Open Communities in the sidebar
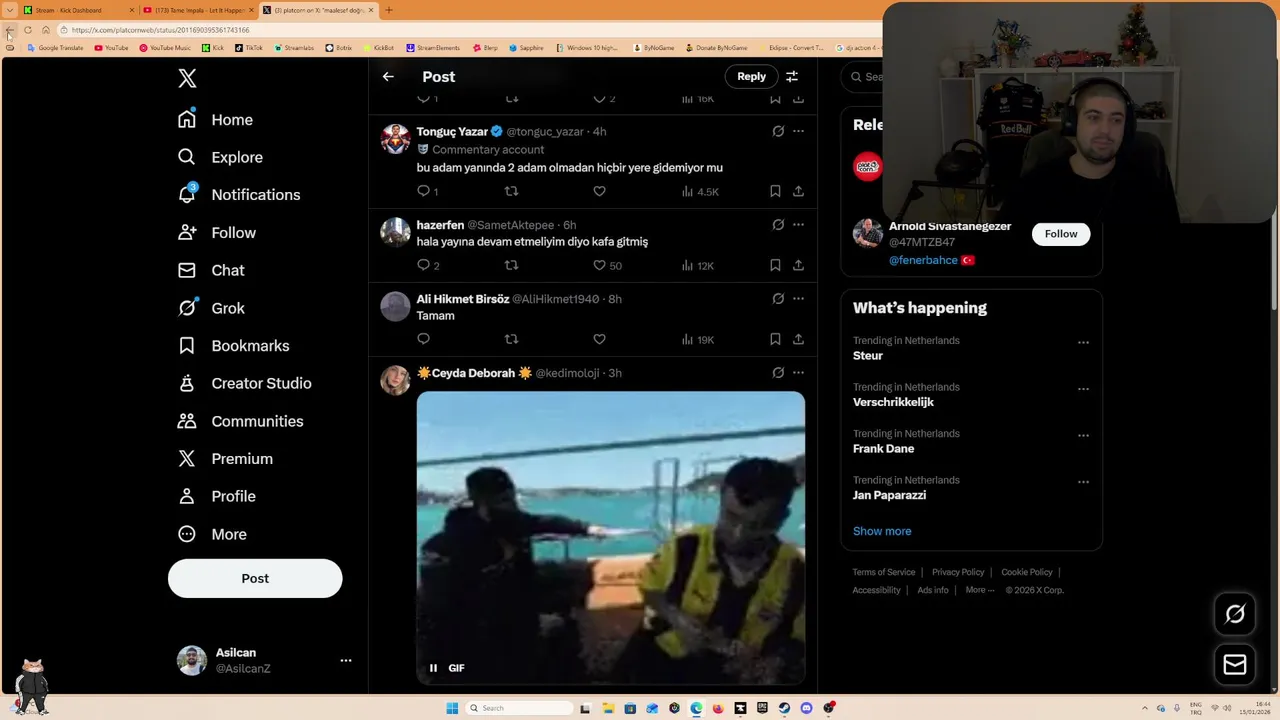The image size is (1280, 720). [240, 421]
